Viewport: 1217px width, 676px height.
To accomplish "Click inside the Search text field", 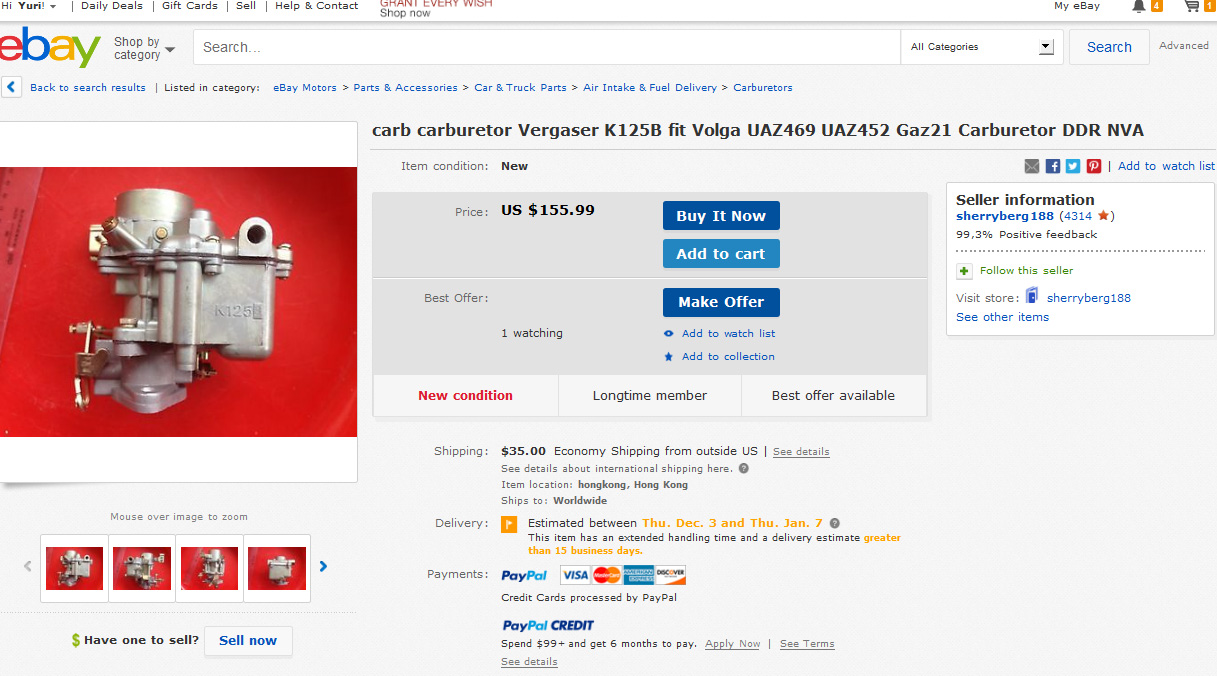I will coord(547,47).
